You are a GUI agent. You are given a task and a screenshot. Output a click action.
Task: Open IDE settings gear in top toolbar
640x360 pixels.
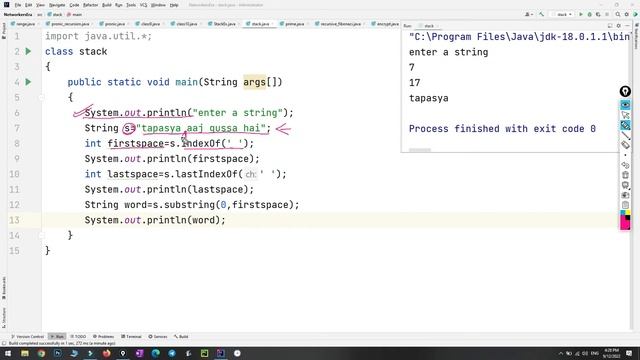point(627,14)
